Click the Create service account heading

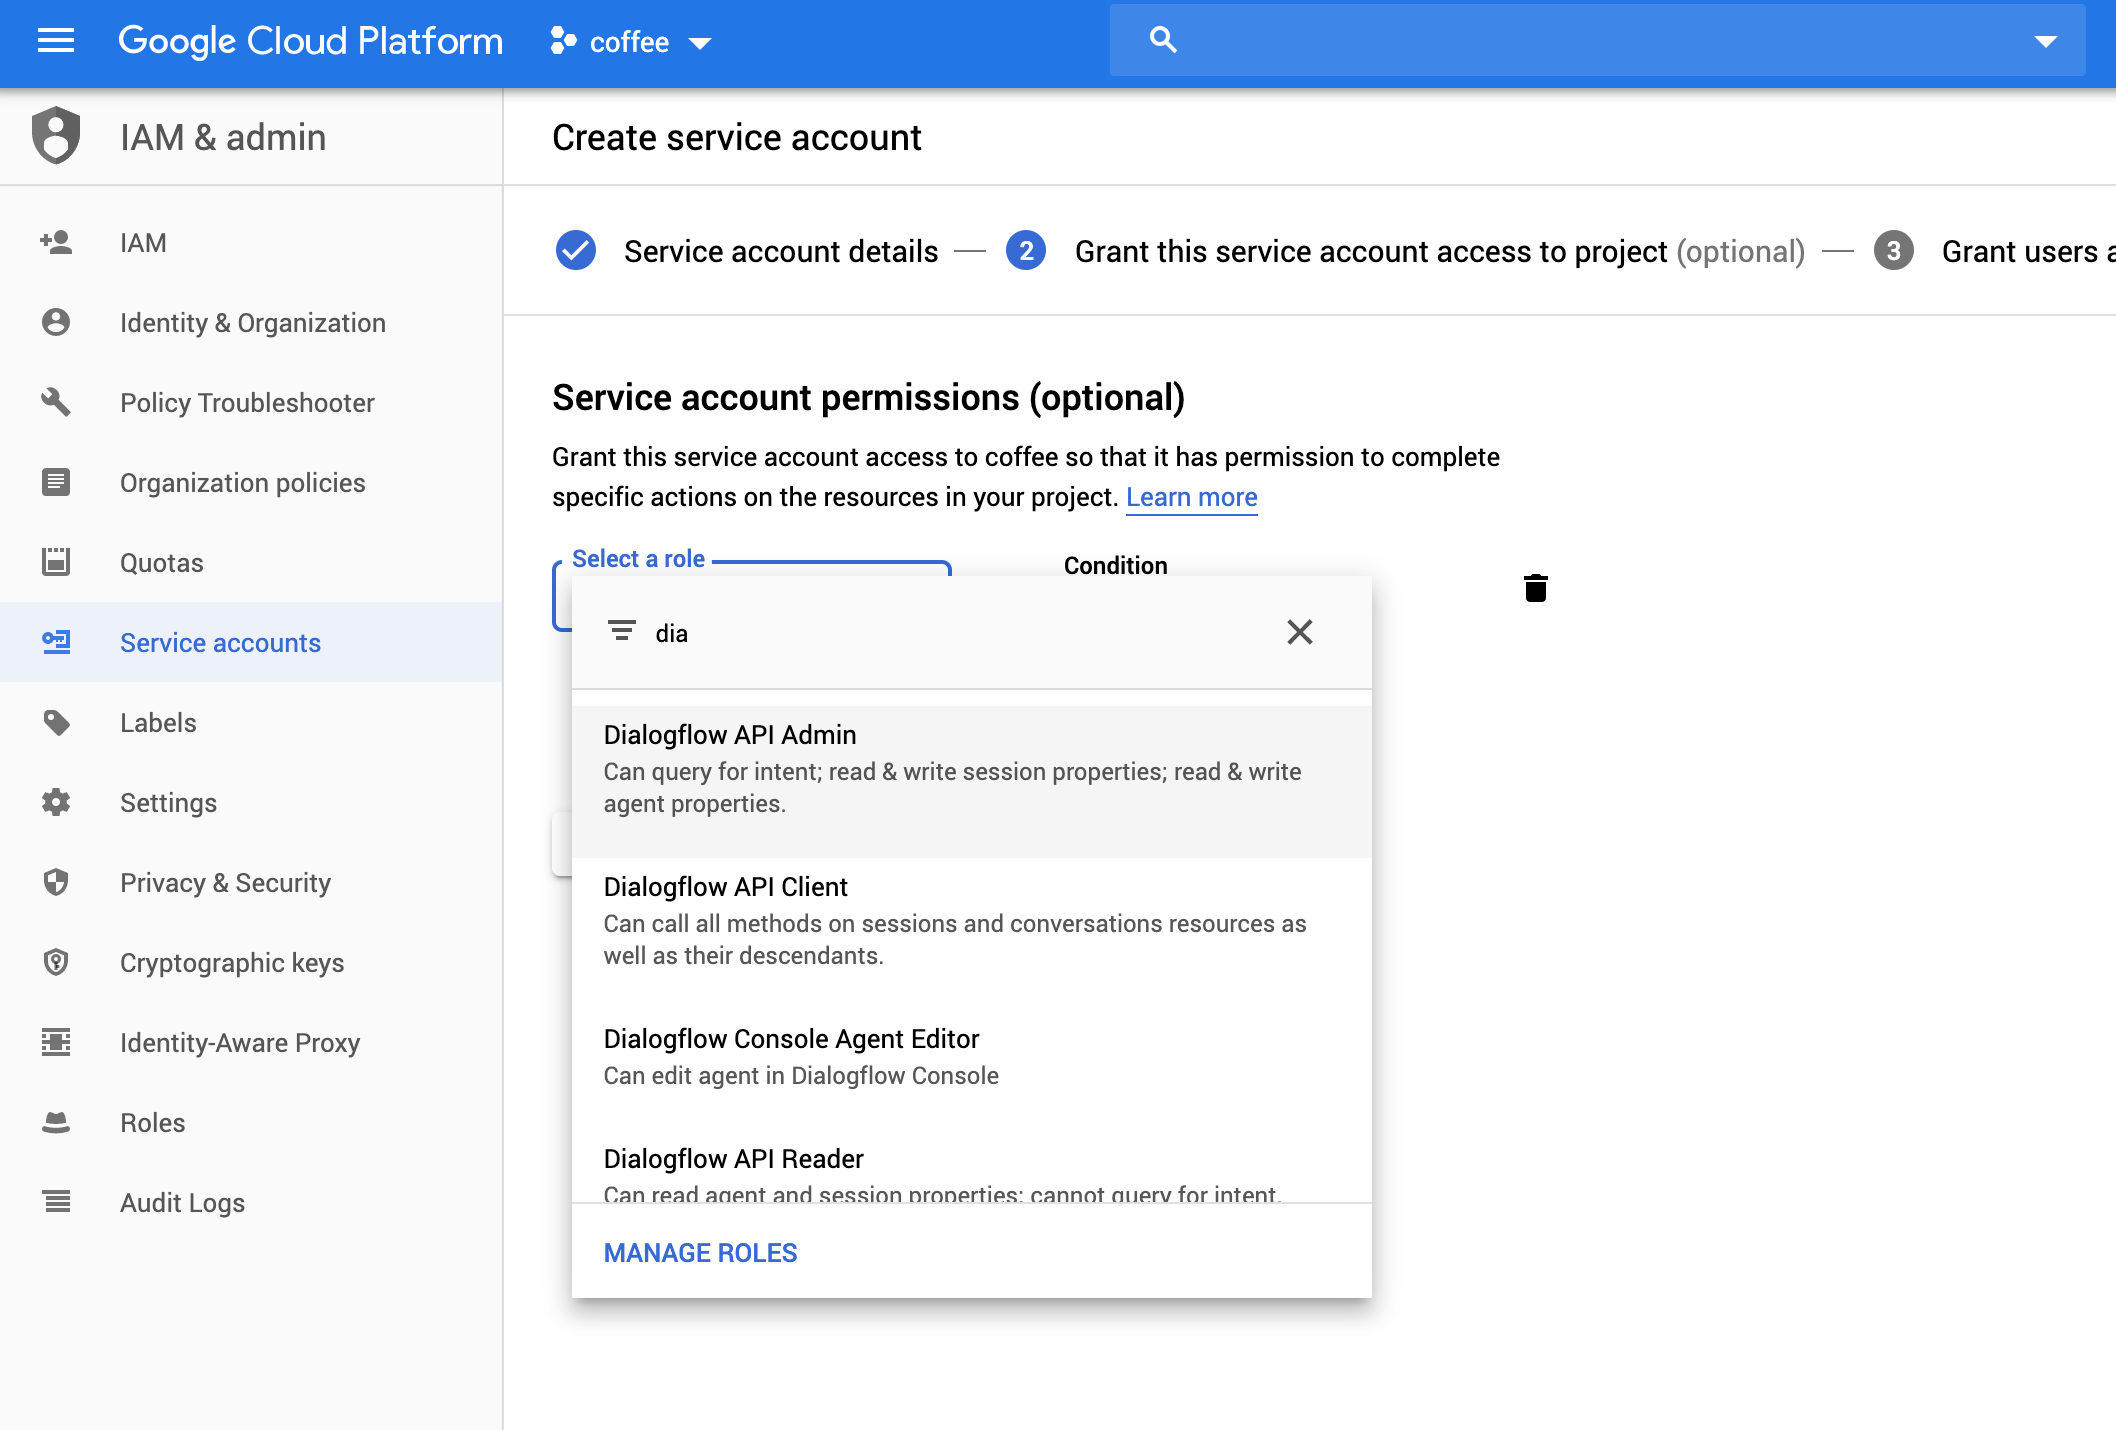737,137
